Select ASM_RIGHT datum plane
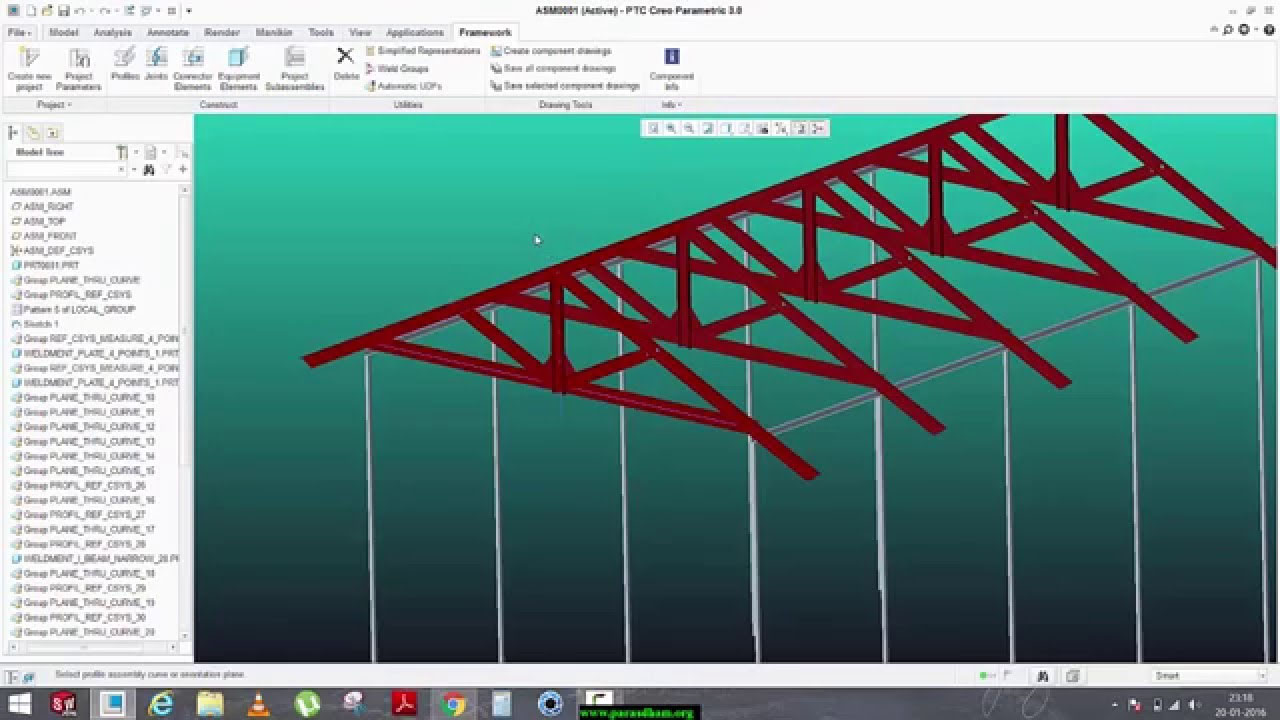The height and width of the screenshot is (720, 1280). point(42,206)
